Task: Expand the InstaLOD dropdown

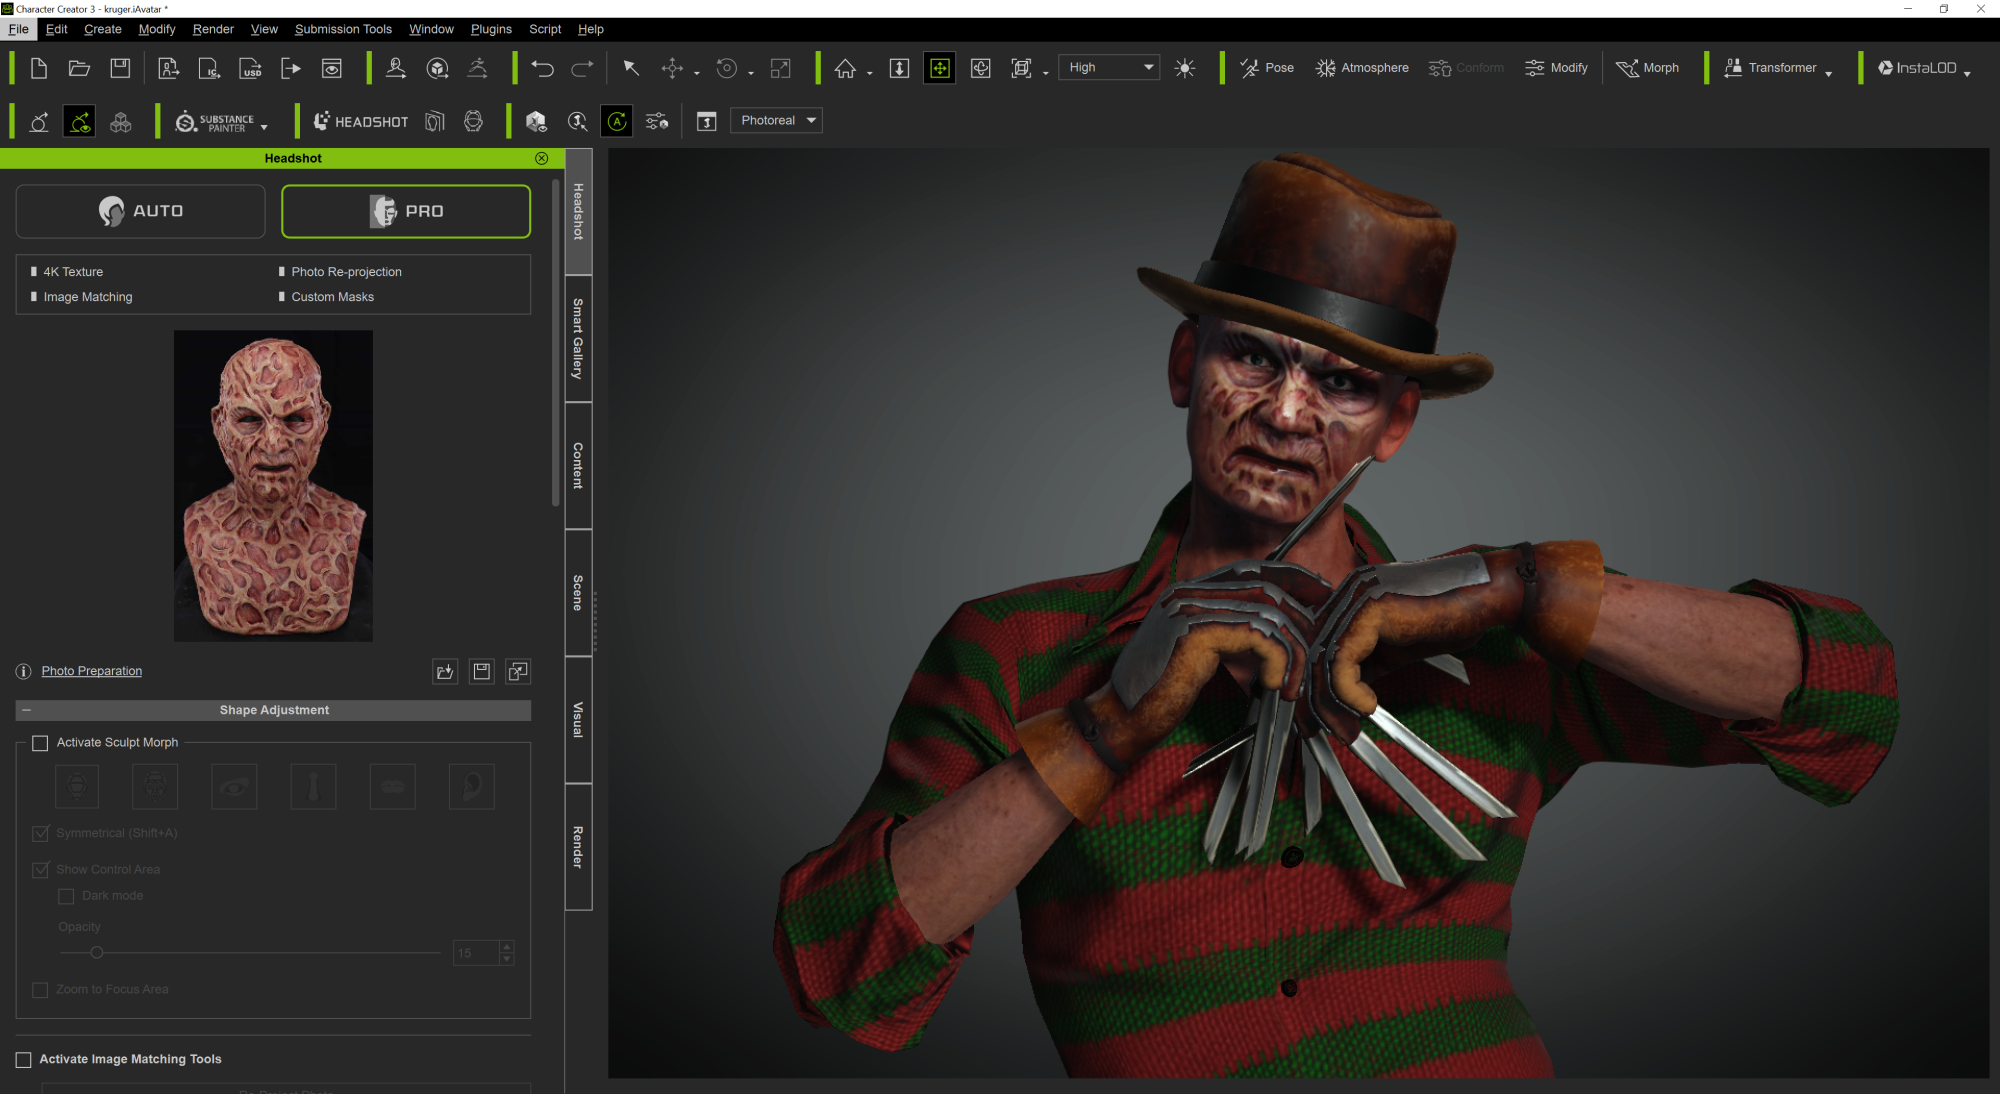Action: [x=1966, y=72]
